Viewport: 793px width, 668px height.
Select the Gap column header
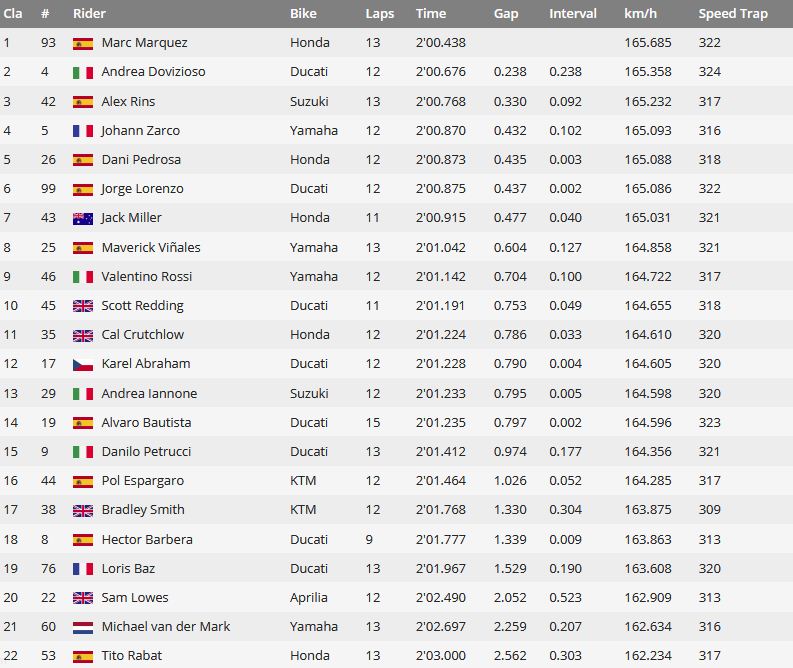click(x=506, y=14)
